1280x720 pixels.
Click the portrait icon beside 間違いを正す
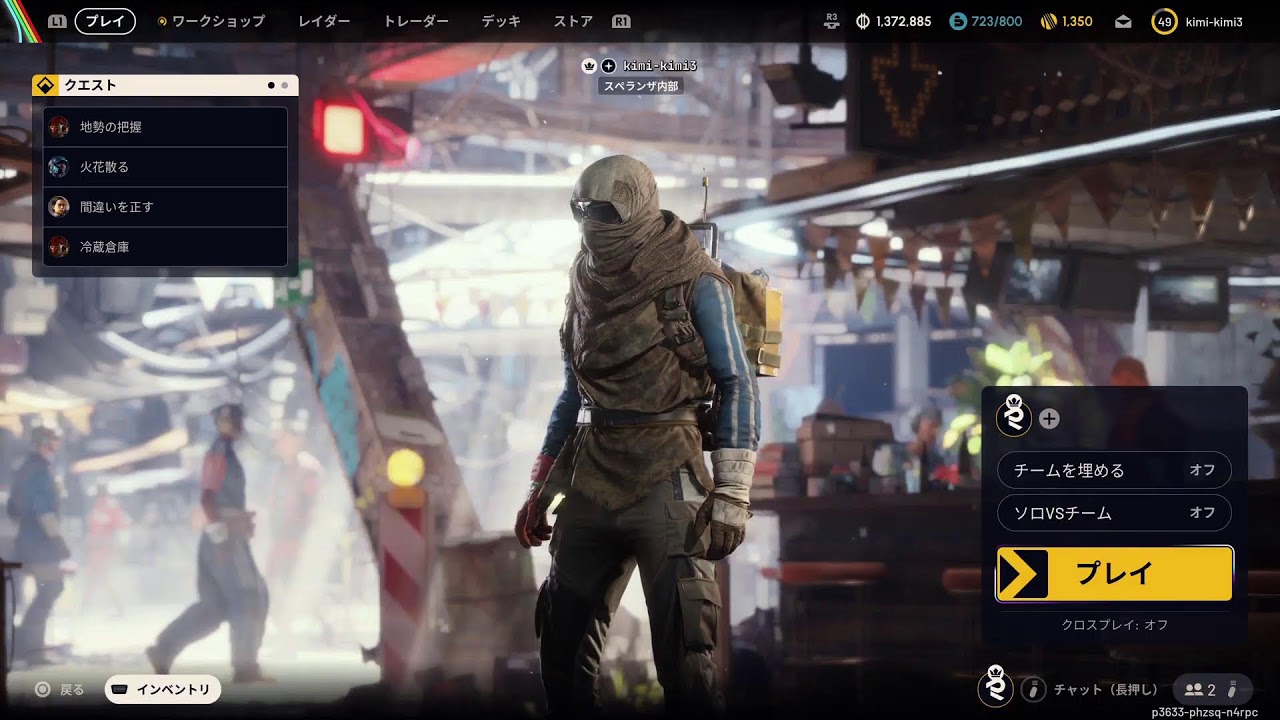[59, 207]
